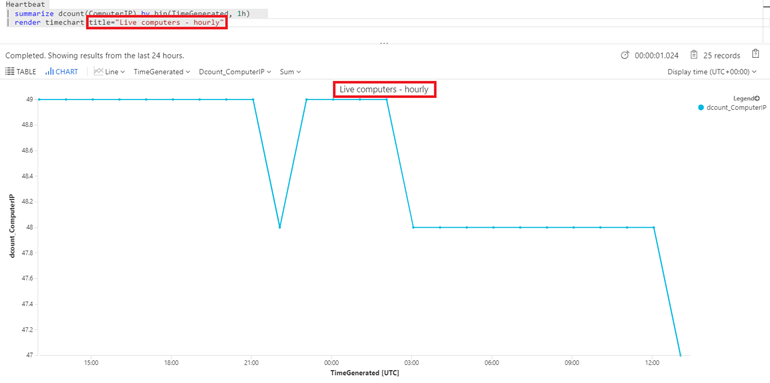
Task: Toggle the Legend collapse icon
Action: (x=757, y=98)
